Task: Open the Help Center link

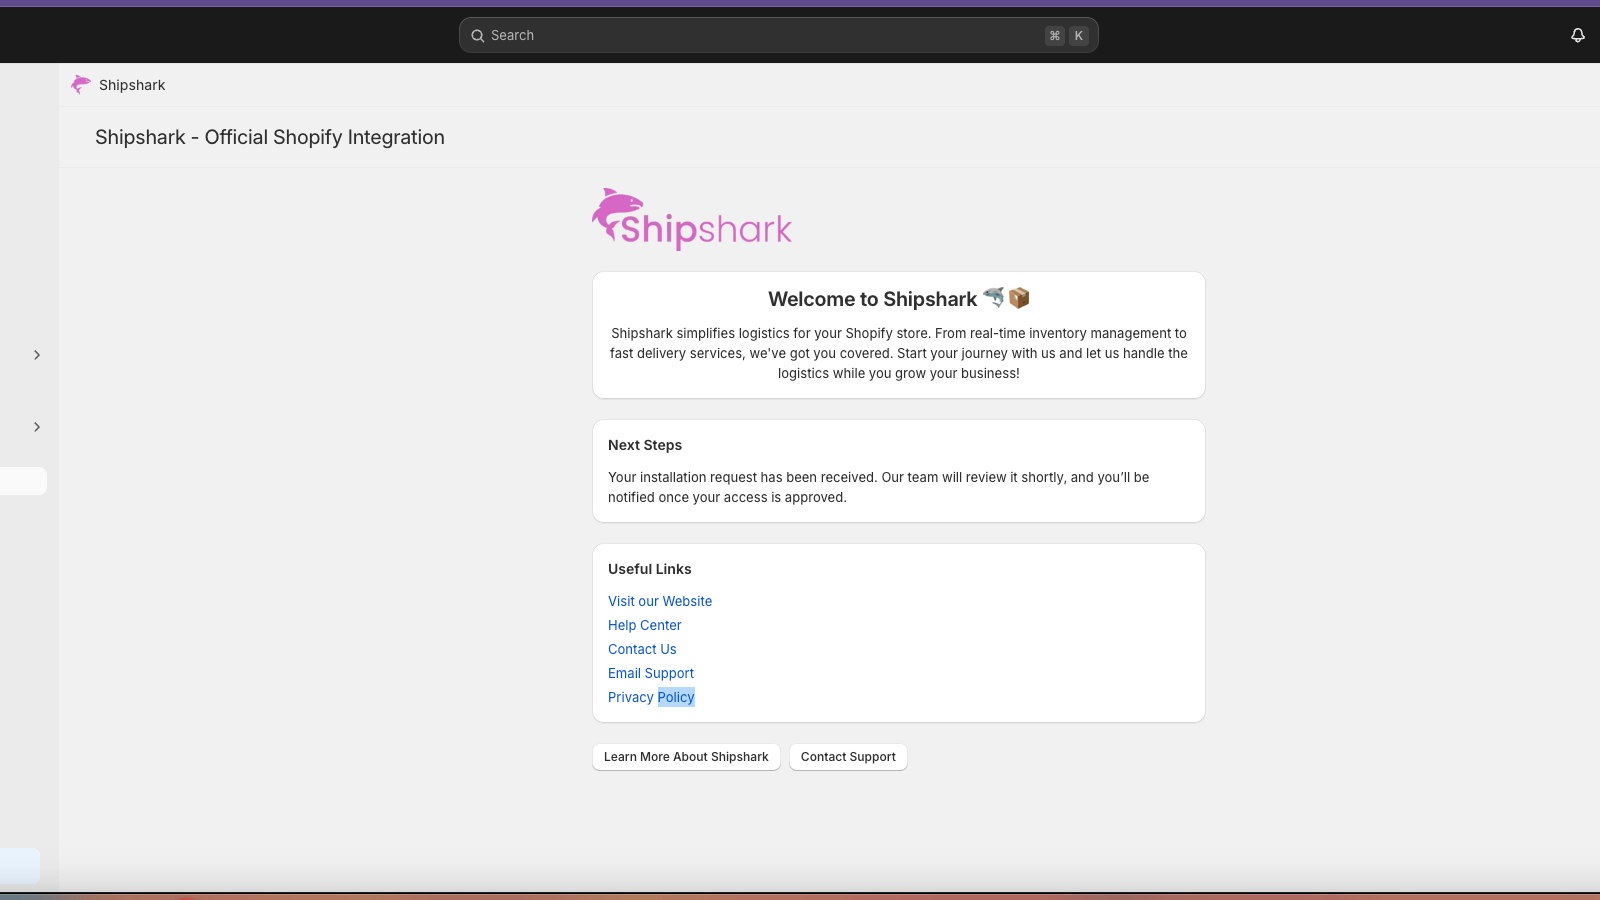Action: click(x=645, y=625)
